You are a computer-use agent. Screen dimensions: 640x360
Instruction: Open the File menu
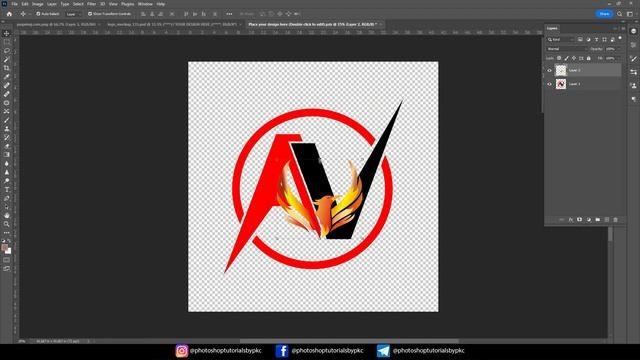(15, 4)
